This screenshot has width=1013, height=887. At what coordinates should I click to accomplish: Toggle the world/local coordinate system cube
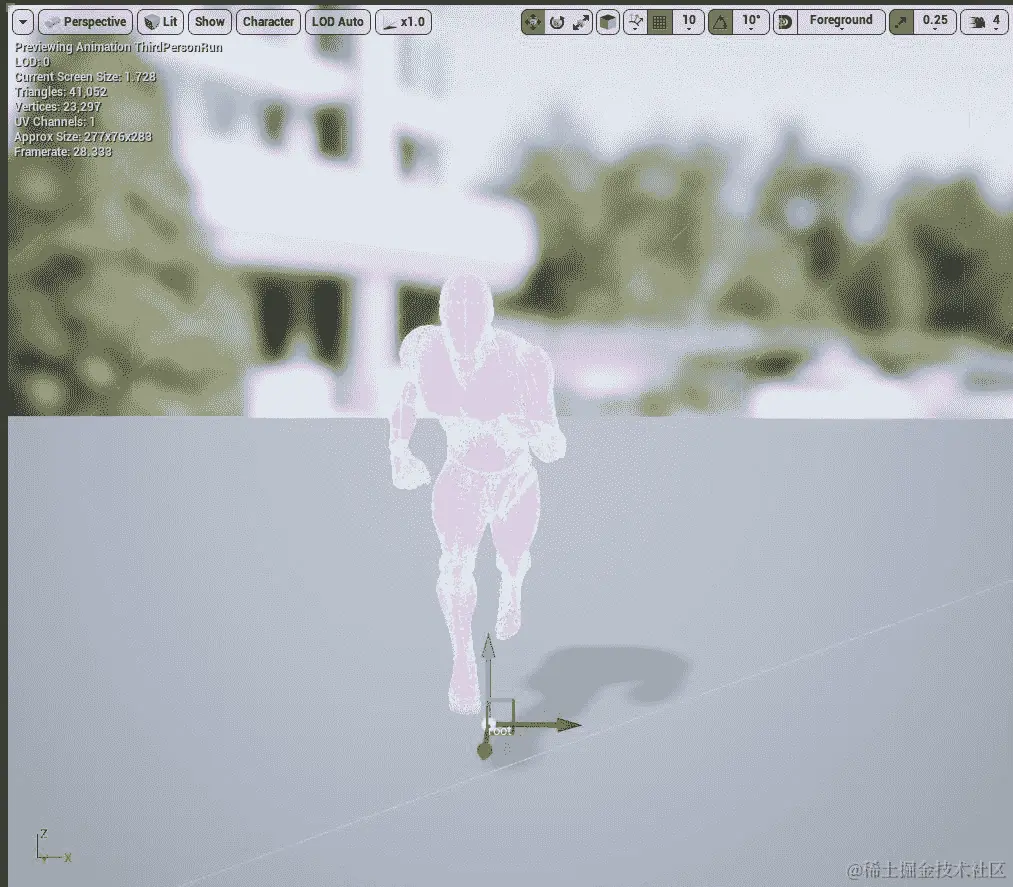tap(607, 23)
